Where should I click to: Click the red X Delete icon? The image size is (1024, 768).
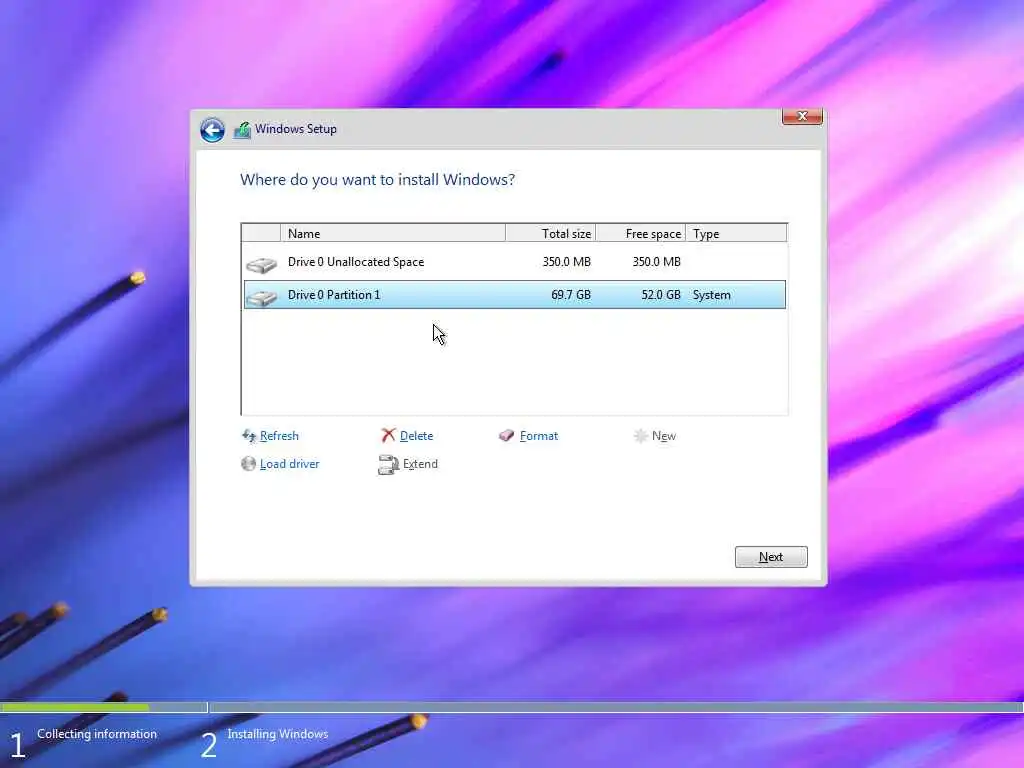tap(388, 435)
